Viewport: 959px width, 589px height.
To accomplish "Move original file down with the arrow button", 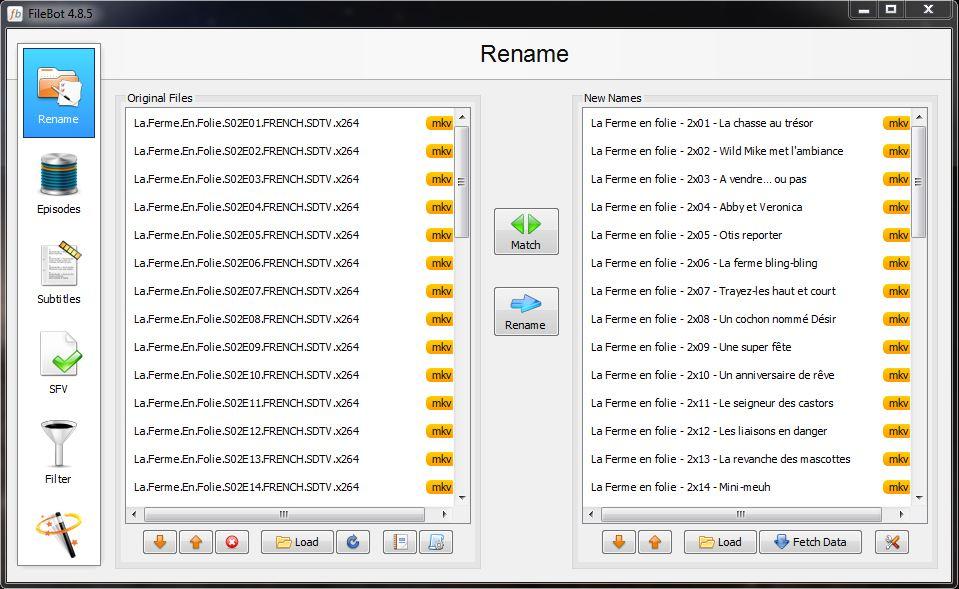I will pyautogui.click(x=160, y=542).
